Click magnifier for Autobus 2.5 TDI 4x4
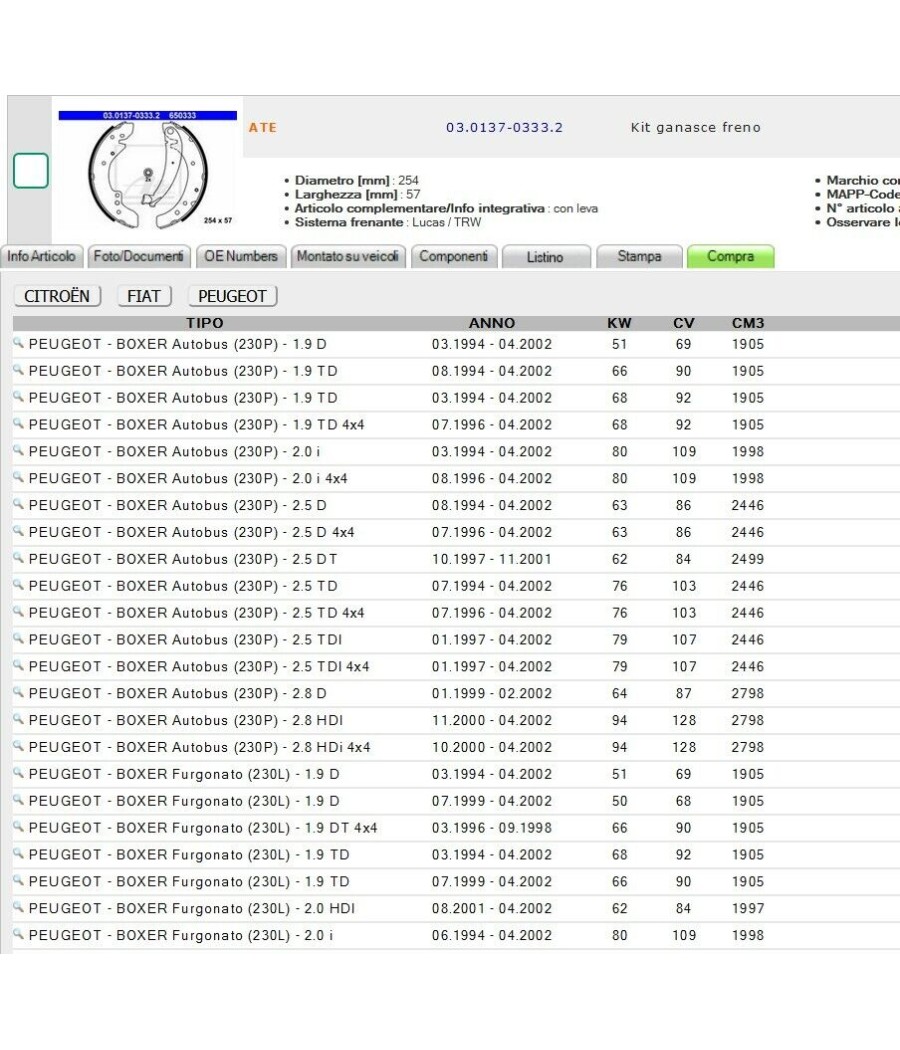 [18, 666]
